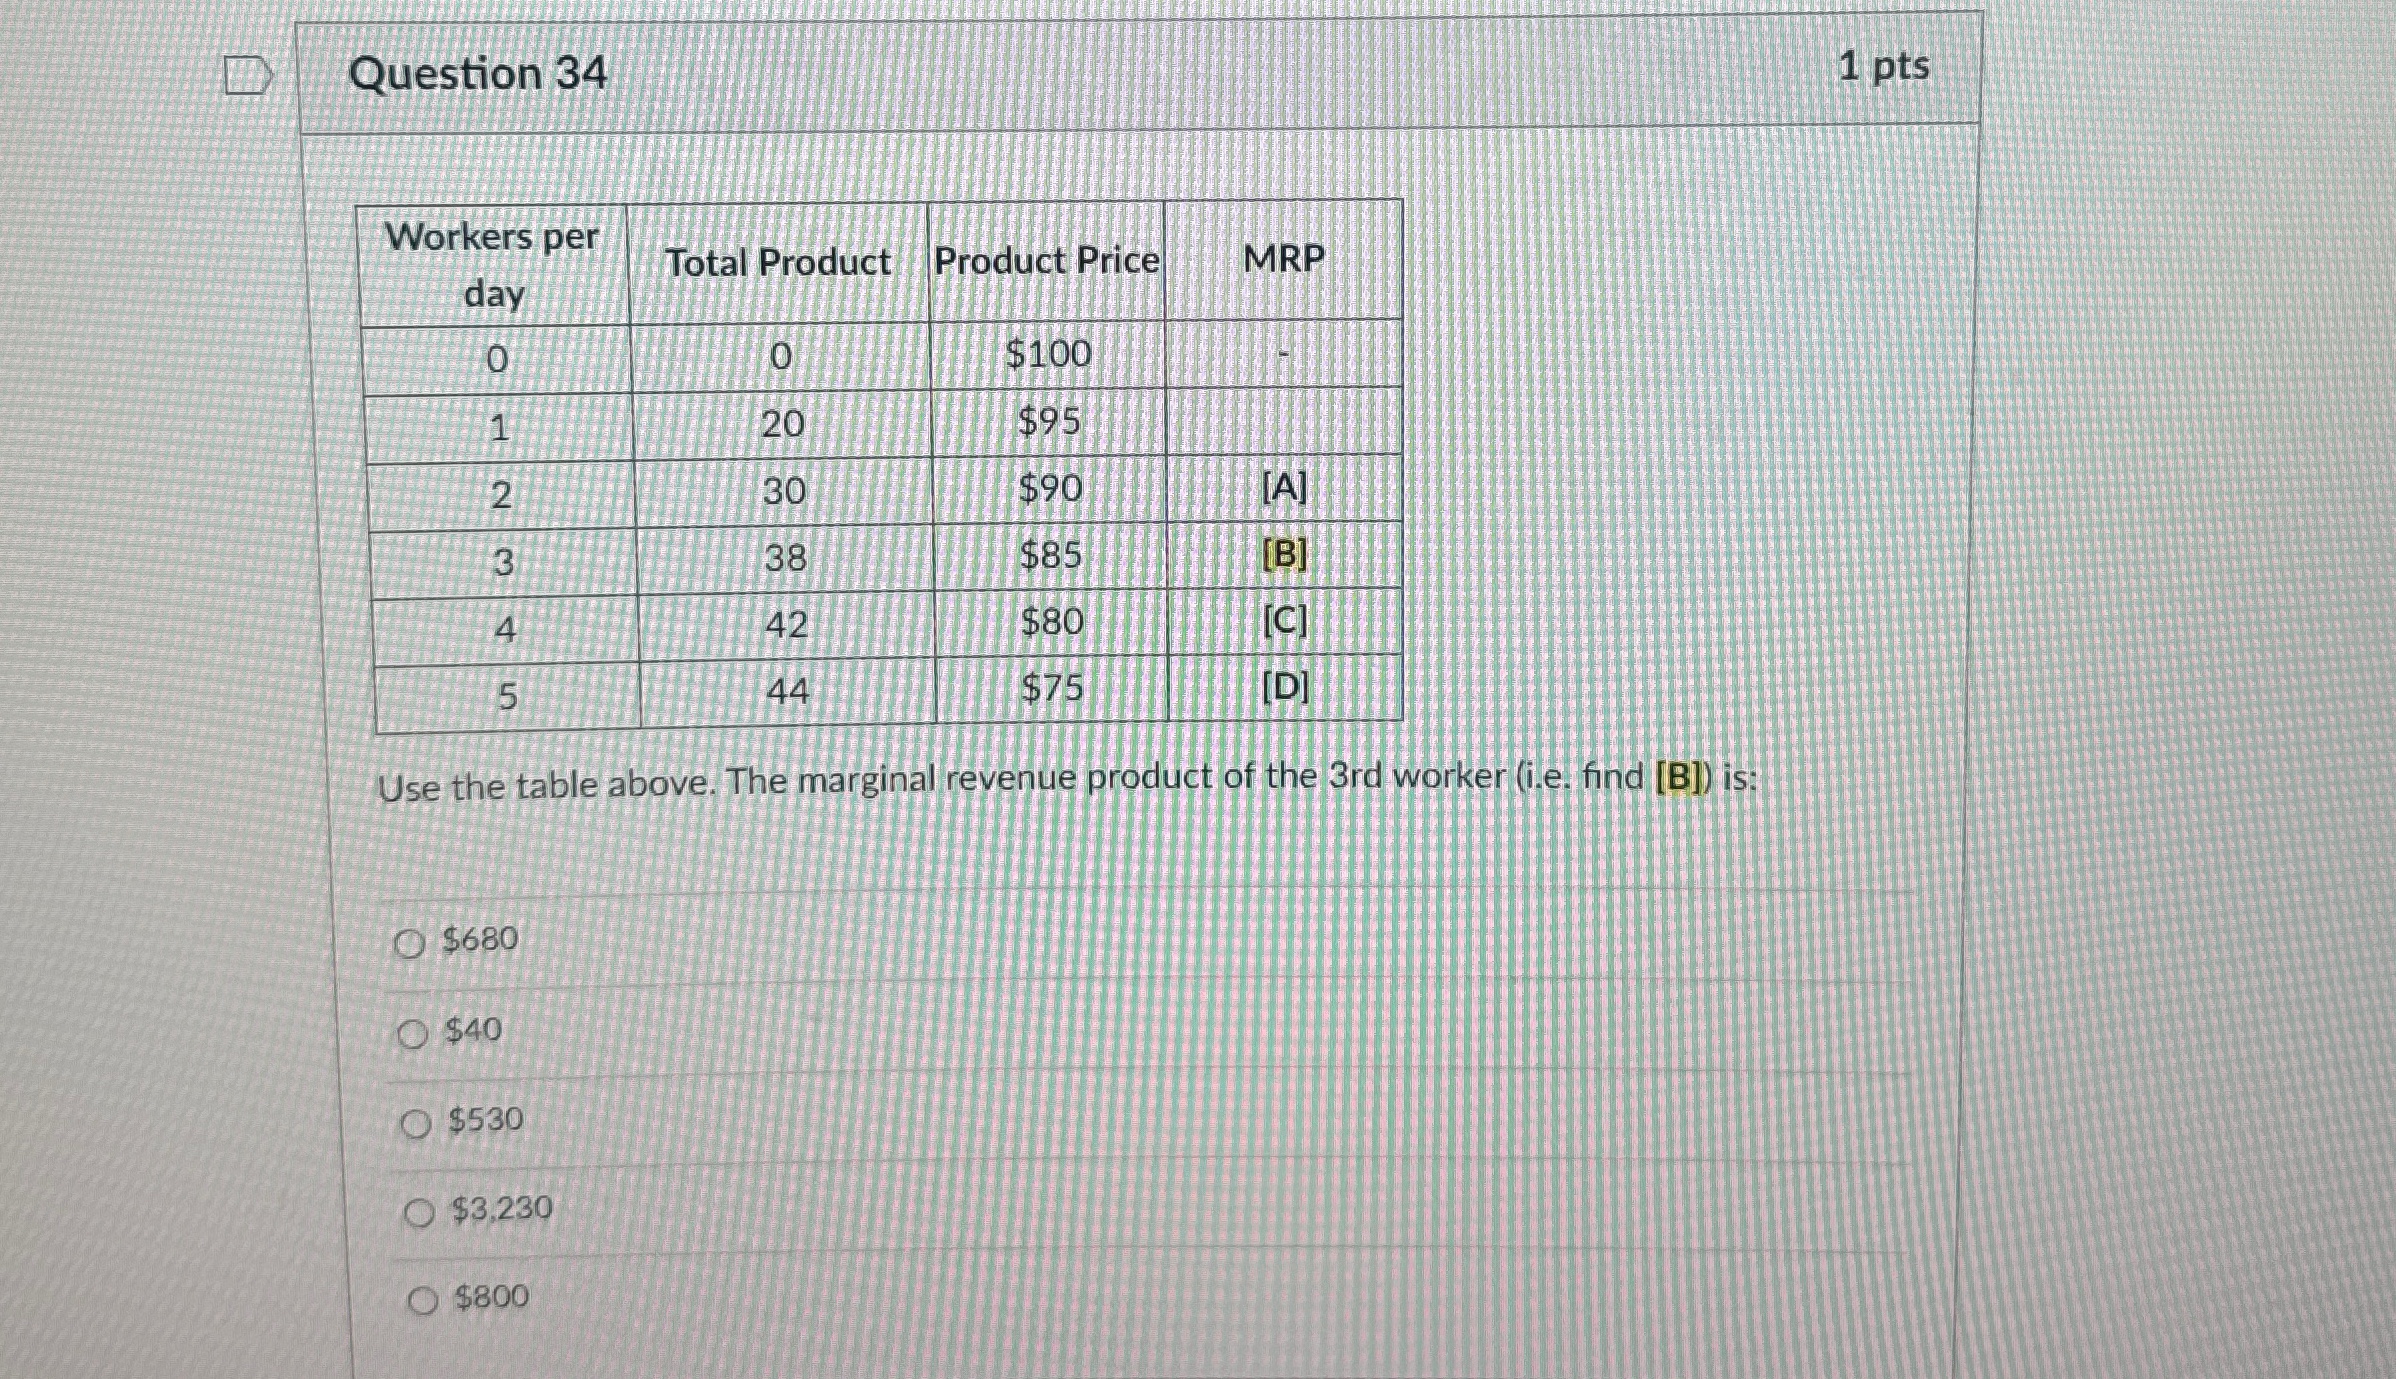Select the $3,230 answer option
Screen dimensions: 2396x1379
[421, 1211]
